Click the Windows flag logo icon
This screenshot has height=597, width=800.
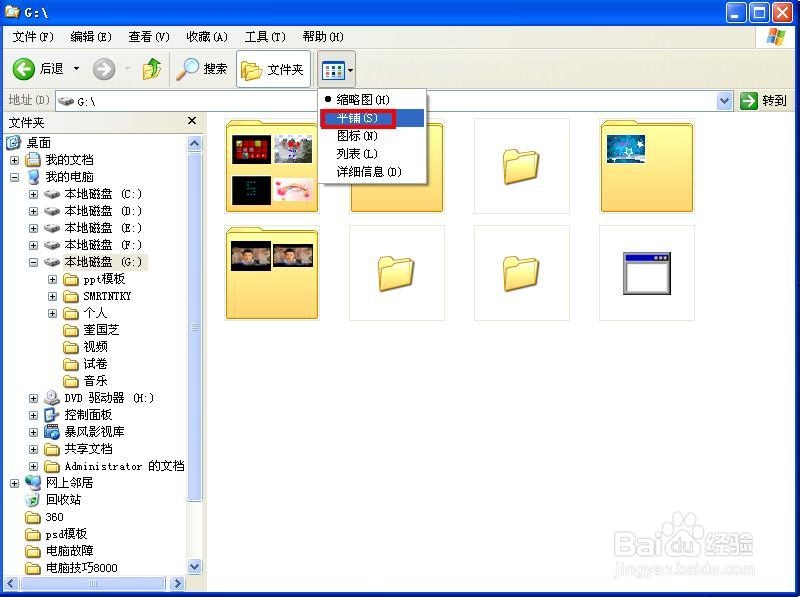coord(776,37)
